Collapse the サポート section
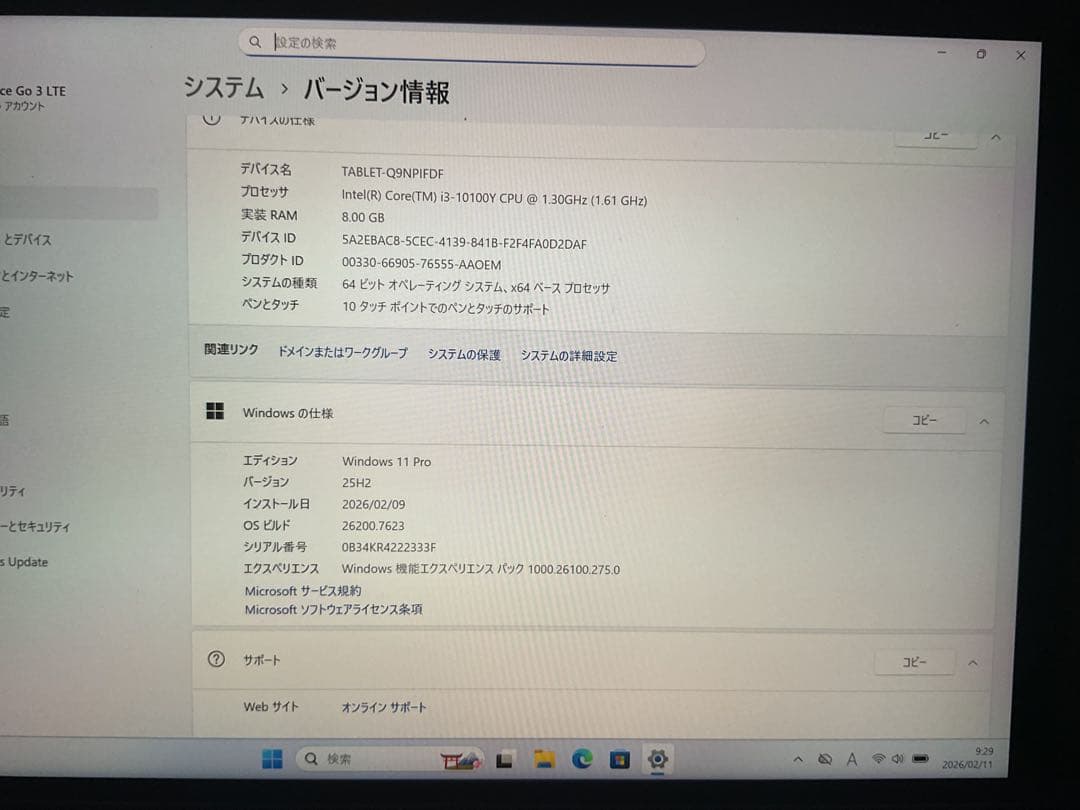 pos(973,662)
